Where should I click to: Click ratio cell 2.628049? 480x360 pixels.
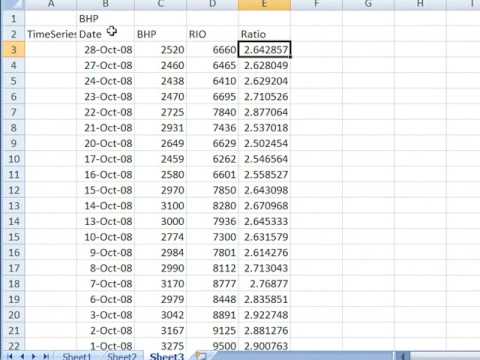coord(264,65)
